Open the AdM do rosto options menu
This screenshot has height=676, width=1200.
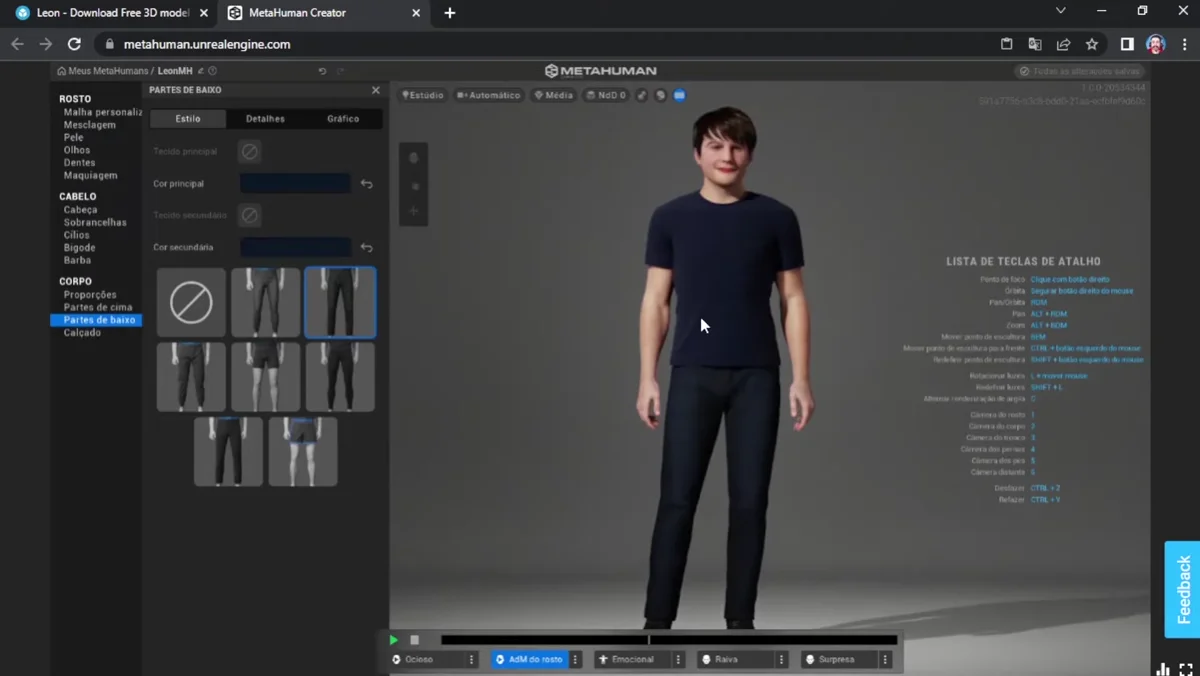[575, 660]
